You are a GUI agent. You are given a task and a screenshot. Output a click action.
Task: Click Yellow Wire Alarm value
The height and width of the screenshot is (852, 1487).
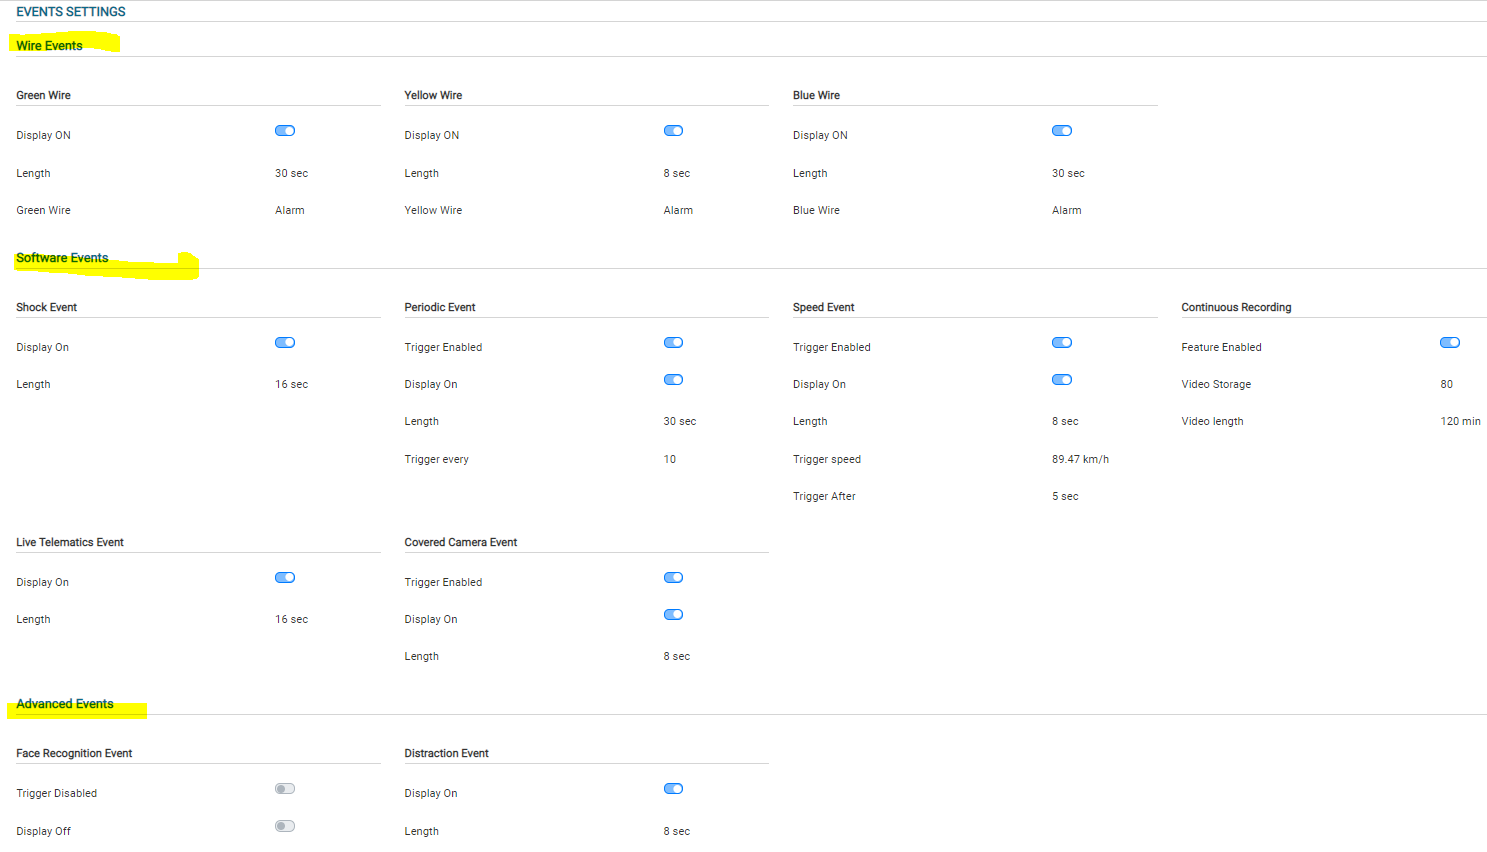(678, 210)
